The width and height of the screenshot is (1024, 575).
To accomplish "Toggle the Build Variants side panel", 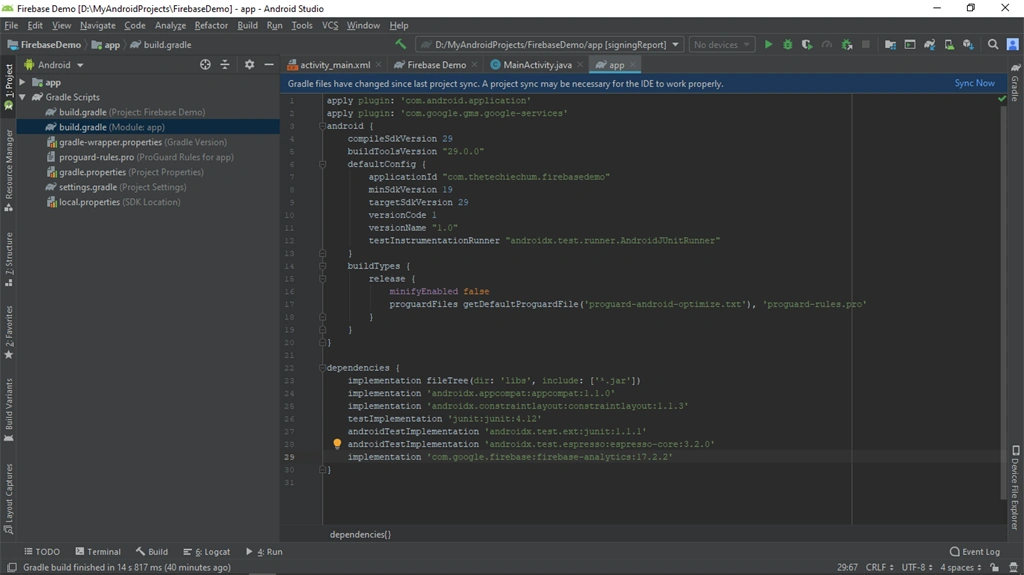I will tap(8, 410).
